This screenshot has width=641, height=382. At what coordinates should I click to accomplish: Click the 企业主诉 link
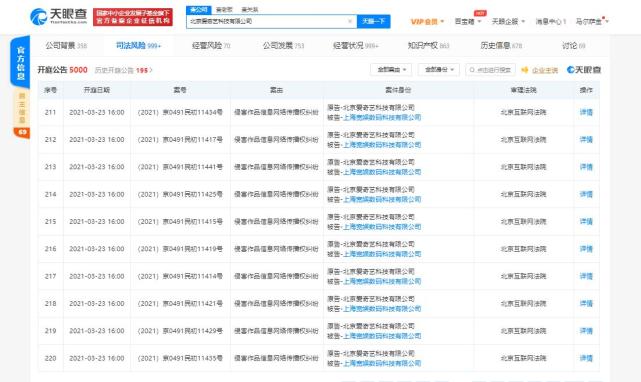tap(544, 70)
